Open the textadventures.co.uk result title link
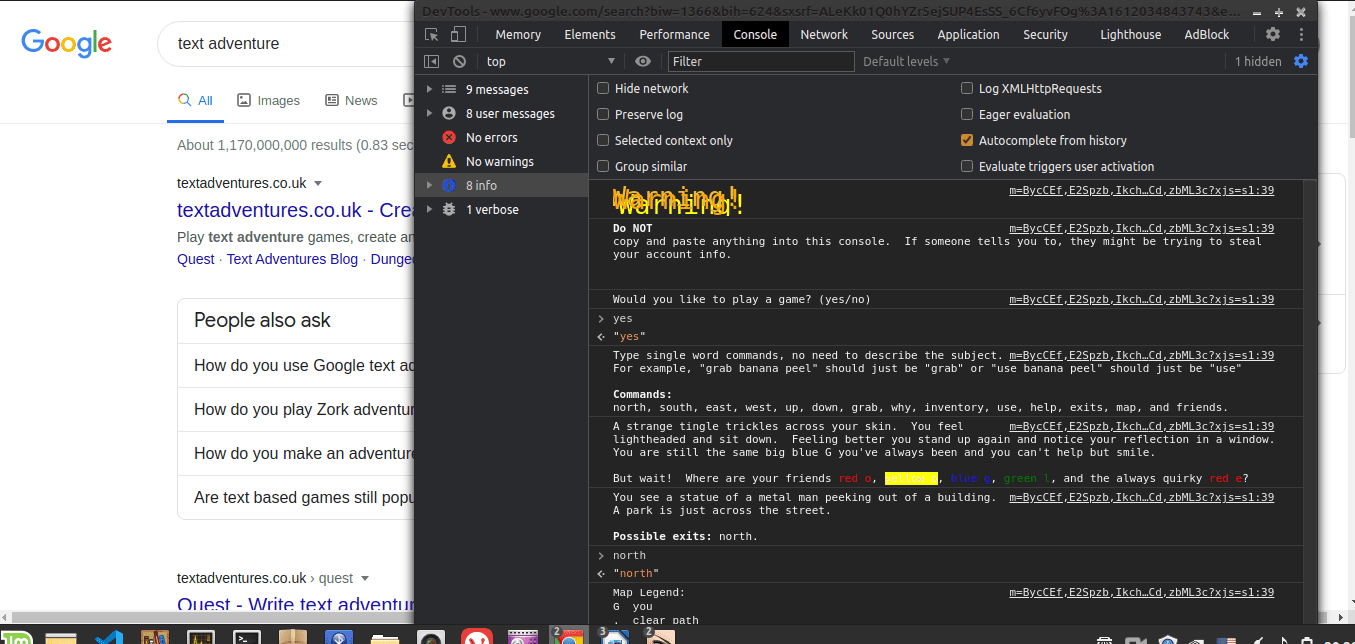Screen dimensions: 1355x644 pos(295,211)
